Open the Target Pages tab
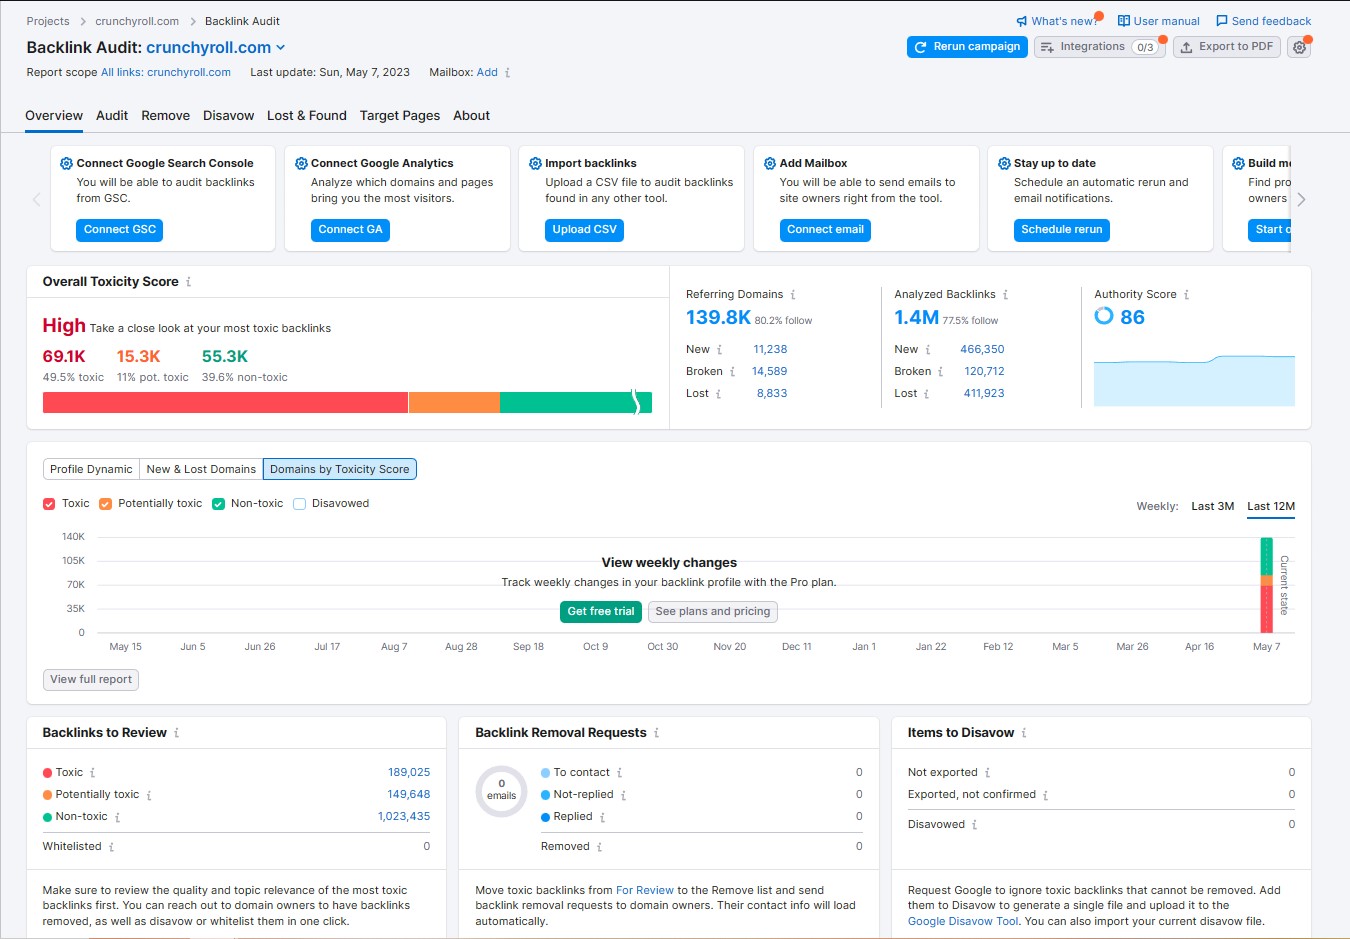Viewport: 1350px width, 939px height. pos(400,116)
